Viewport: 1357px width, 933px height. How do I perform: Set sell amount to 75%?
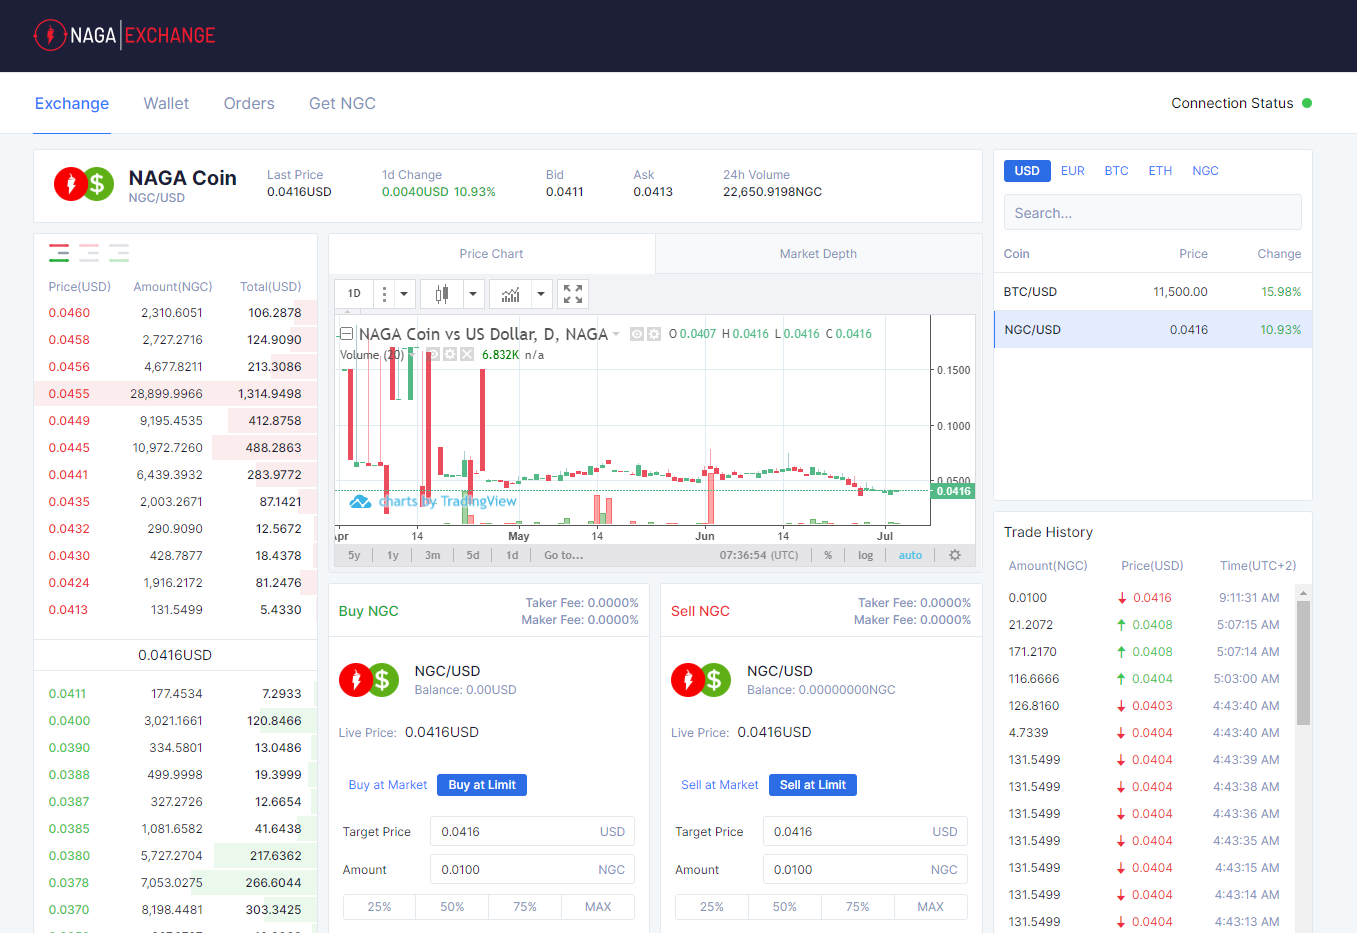tap(858, 907)
